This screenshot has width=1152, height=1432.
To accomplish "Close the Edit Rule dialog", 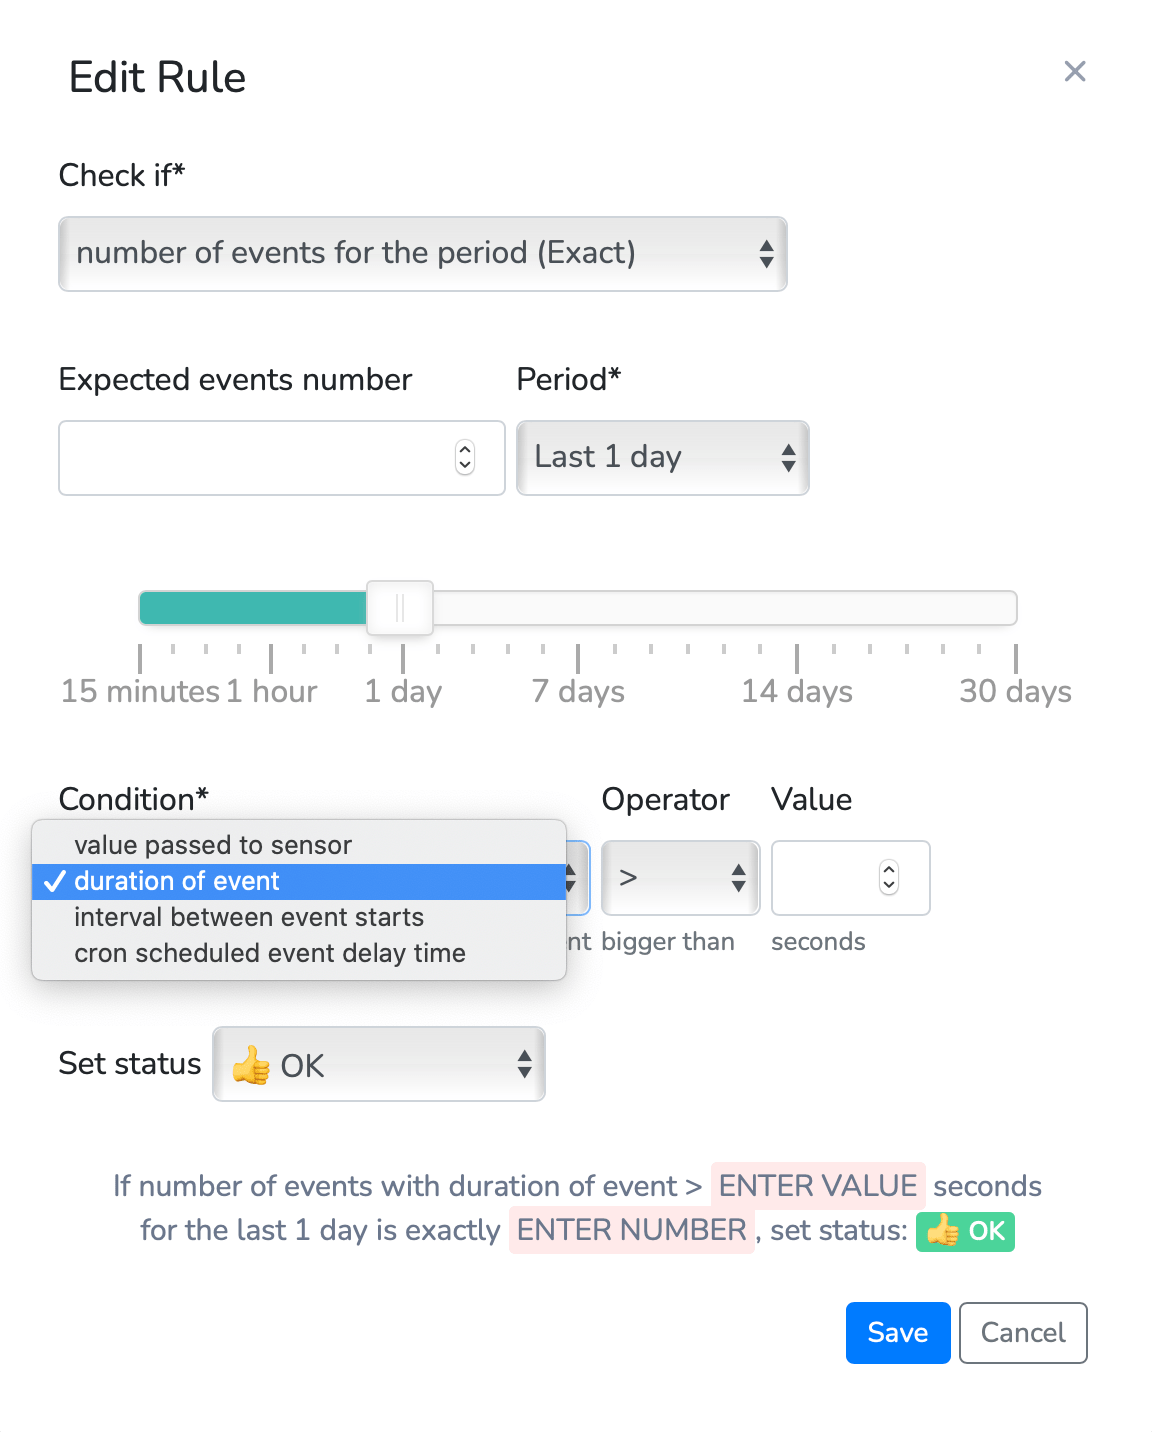I will tap(1075, 71).
